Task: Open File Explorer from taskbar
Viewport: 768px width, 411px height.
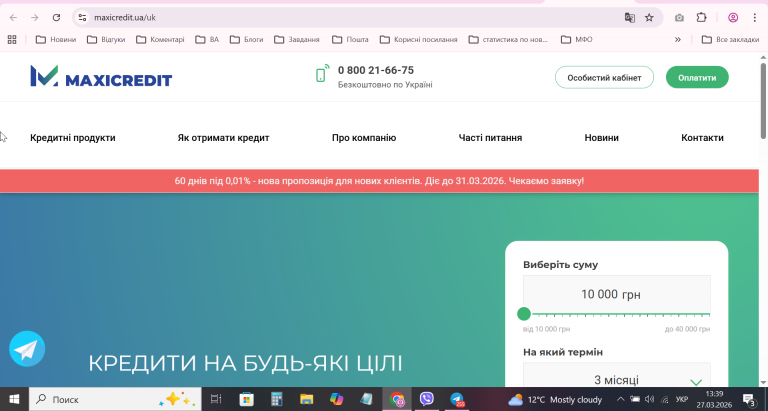Action: pyautogui.click(x=307, y=399)
